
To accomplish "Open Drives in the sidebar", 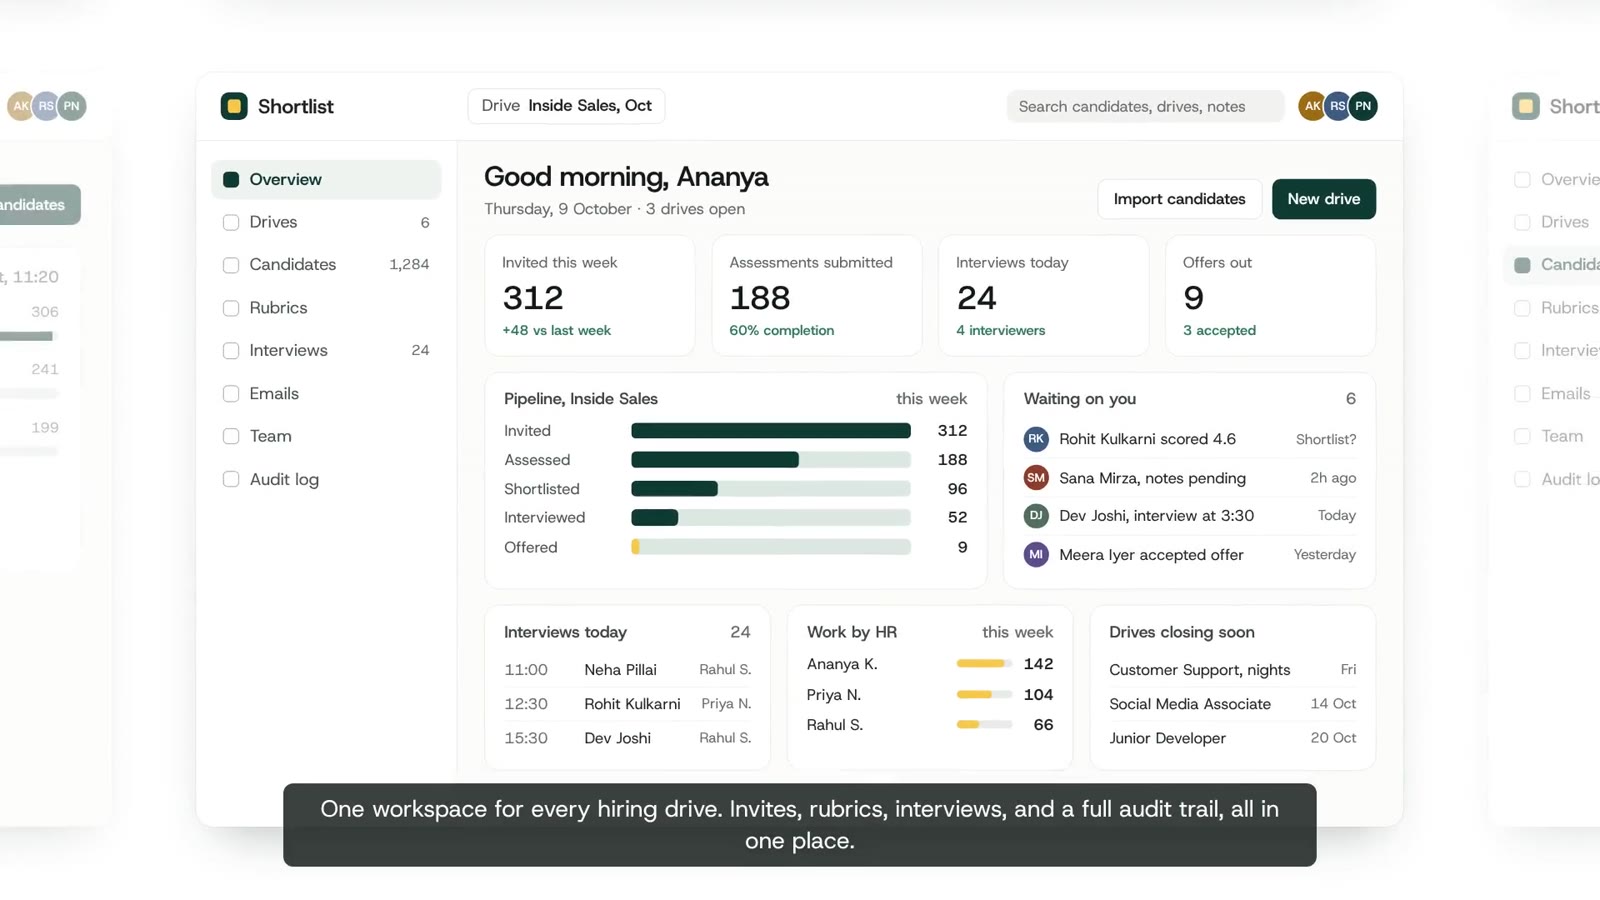I will 326,222.
